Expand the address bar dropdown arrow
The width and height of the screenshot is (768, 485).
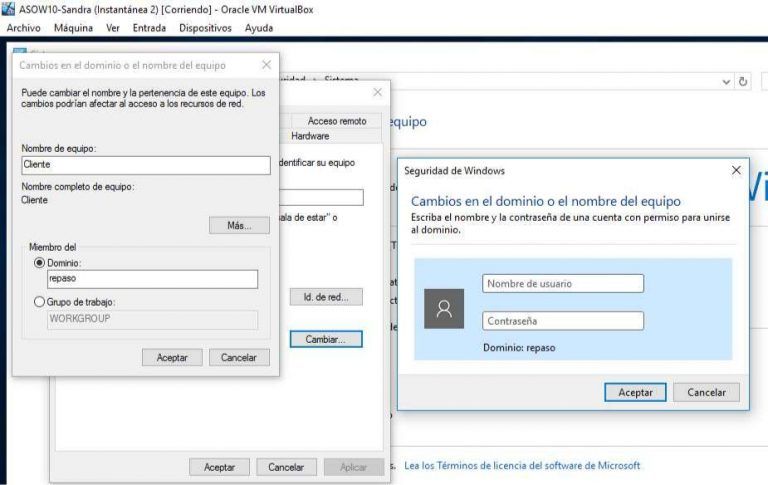pyautogui.click(x=726, y=82)
